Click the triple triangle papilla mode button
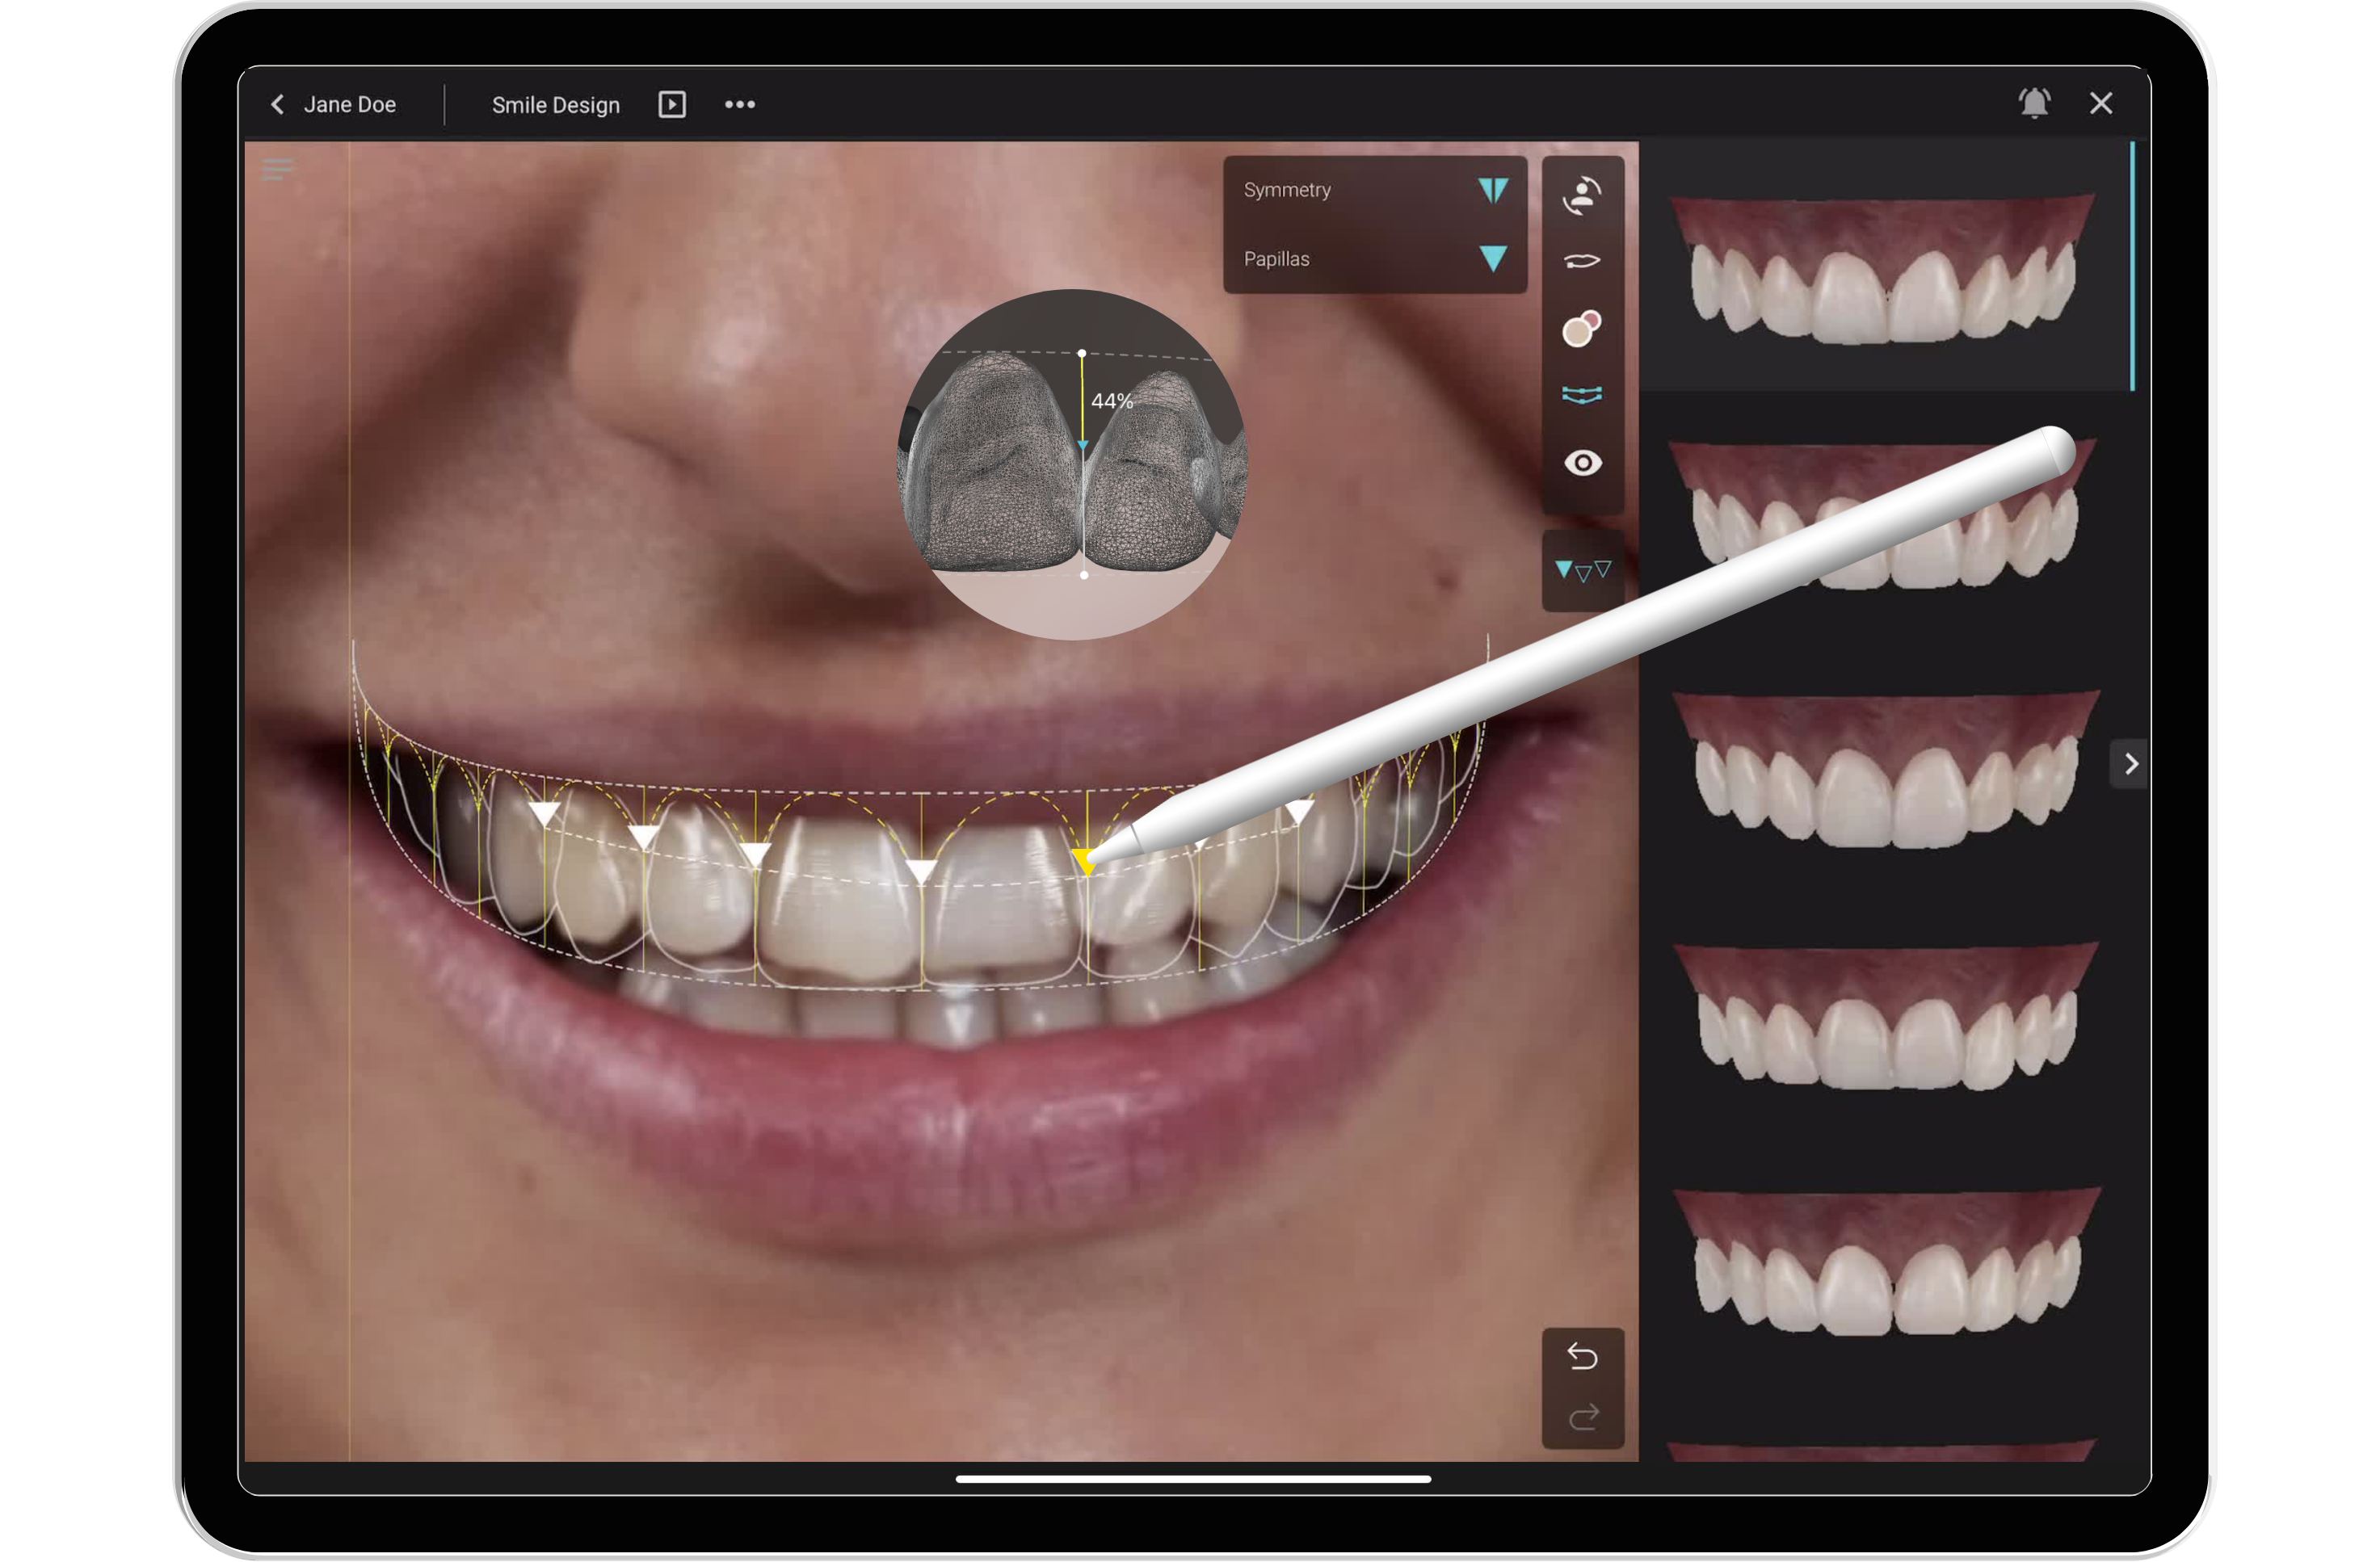Image resolution: width=2380 pixels, height=1562 pixels. pos(1582,570)
